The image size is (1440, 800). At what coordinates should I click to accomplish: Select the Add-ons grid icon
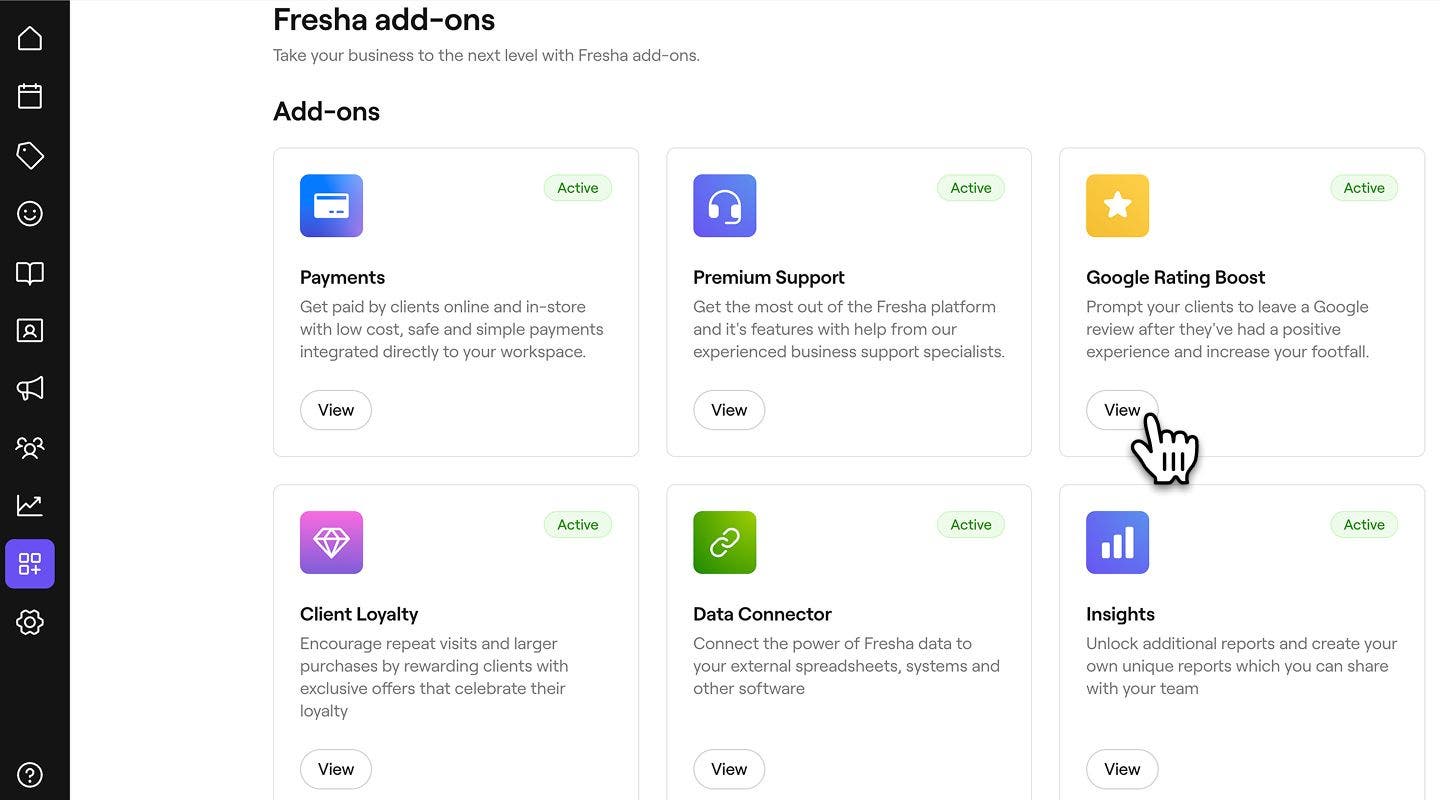click(x=30, y=564)
